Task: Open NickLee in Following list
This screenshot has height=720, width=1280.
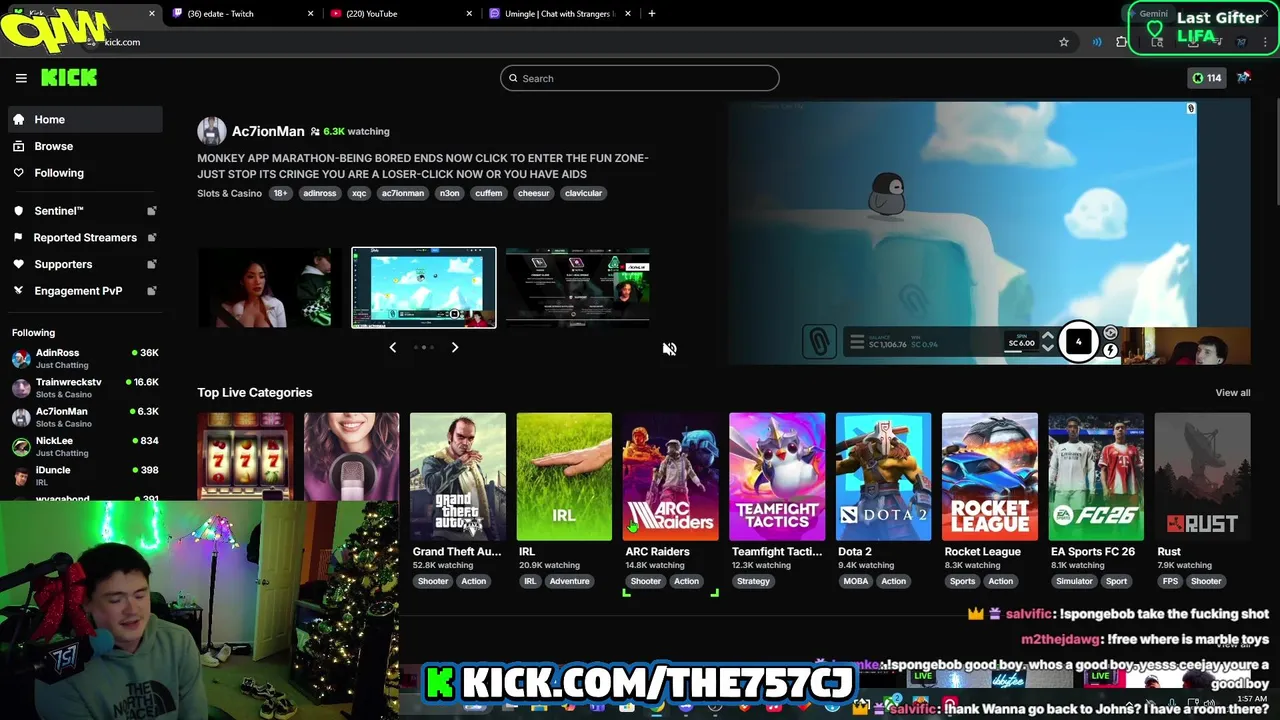Action: [85, 446]
